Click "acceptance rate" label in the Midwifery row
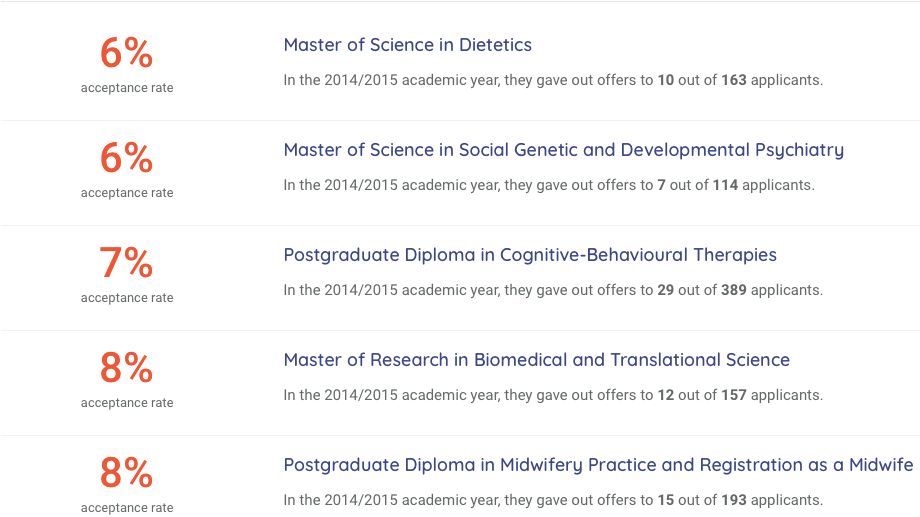This screenshot has height=517, width=920. 127,507
